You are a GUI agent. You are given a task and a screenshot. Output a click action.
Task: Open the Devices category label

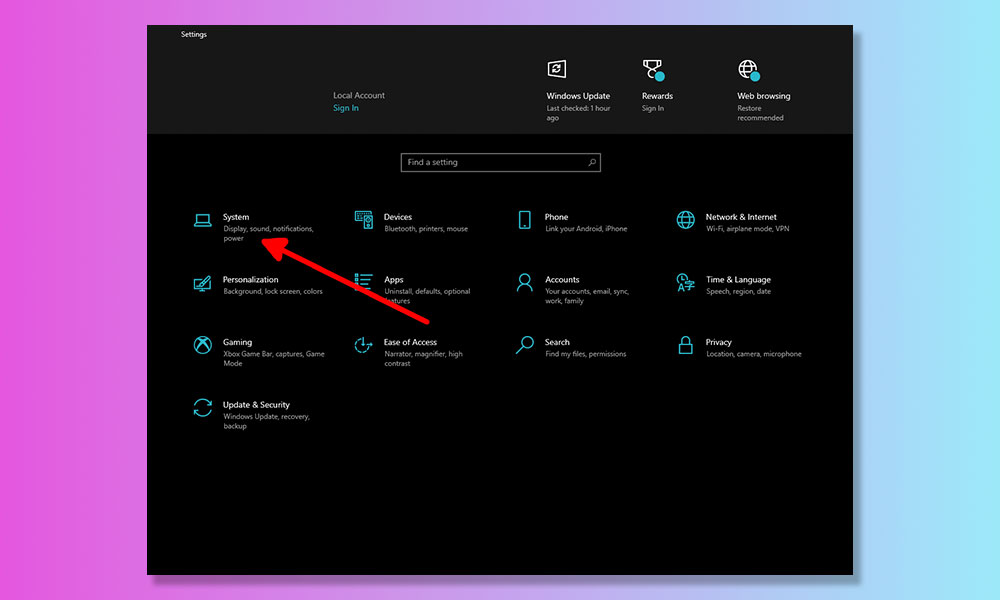click(398, 217)
